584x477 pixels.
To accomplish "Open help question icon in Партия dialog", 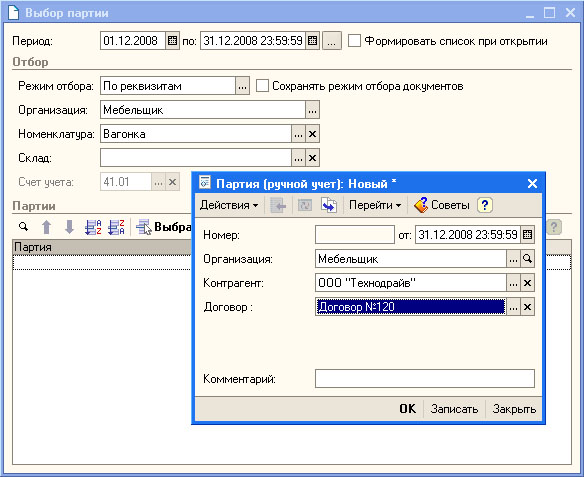I will (x=485, y=205).
